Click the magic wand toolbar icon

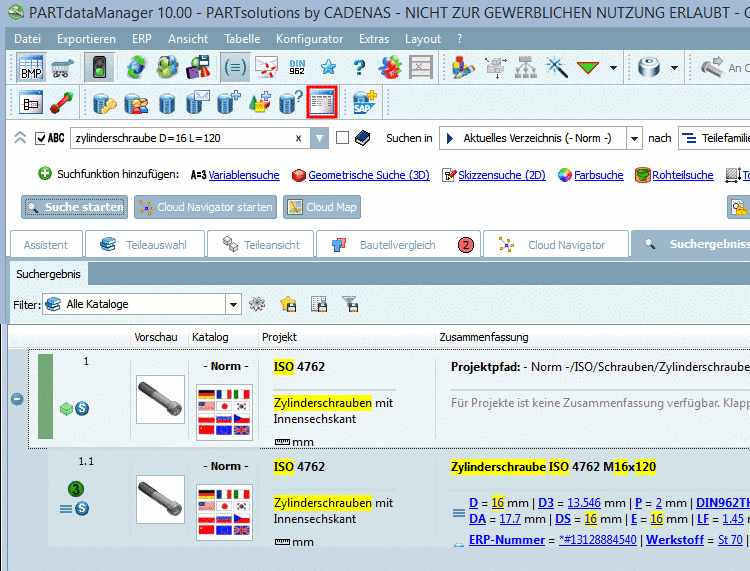point(557,67)
